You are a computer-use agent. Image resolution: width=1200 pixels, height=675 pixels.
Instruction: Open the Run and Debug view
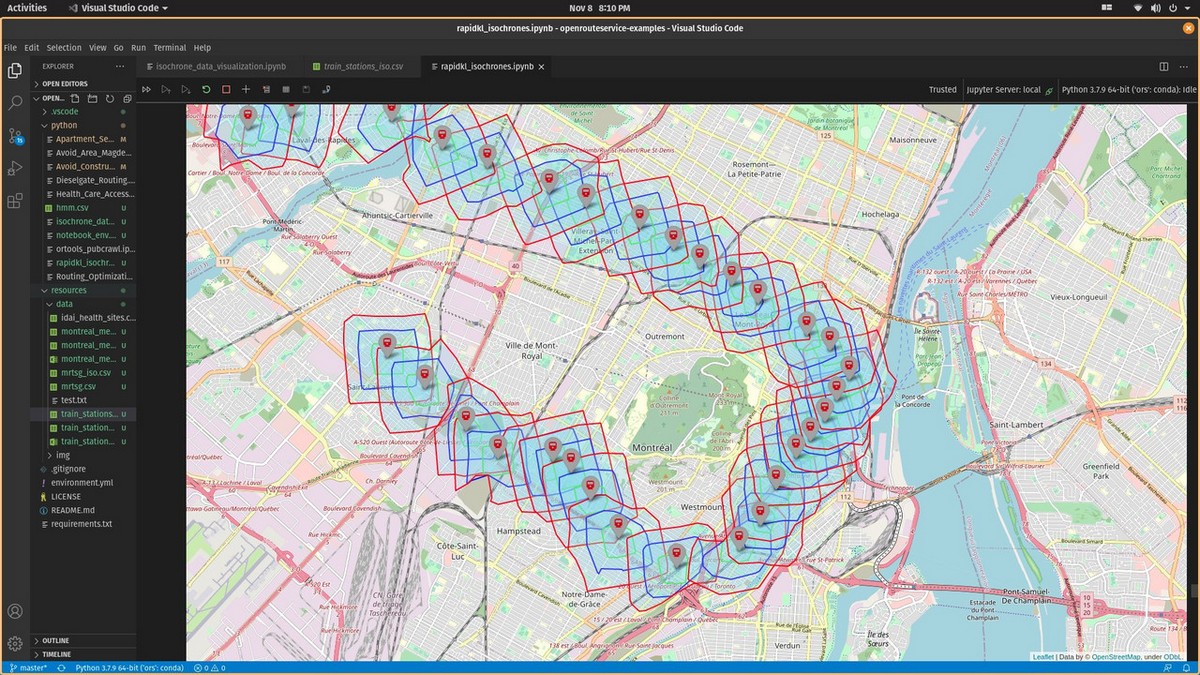[15, 168]
